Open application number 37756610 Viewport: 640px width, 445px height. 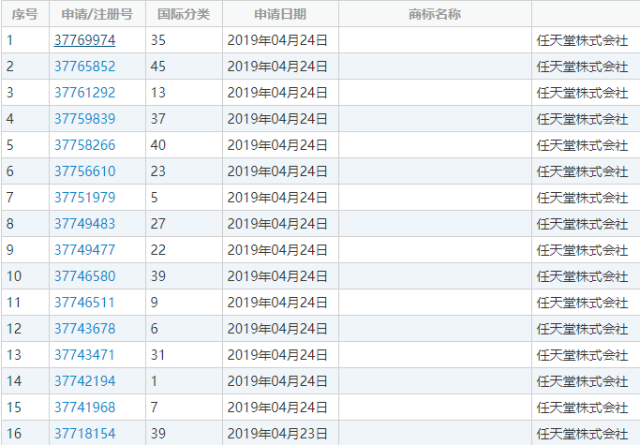85,171
